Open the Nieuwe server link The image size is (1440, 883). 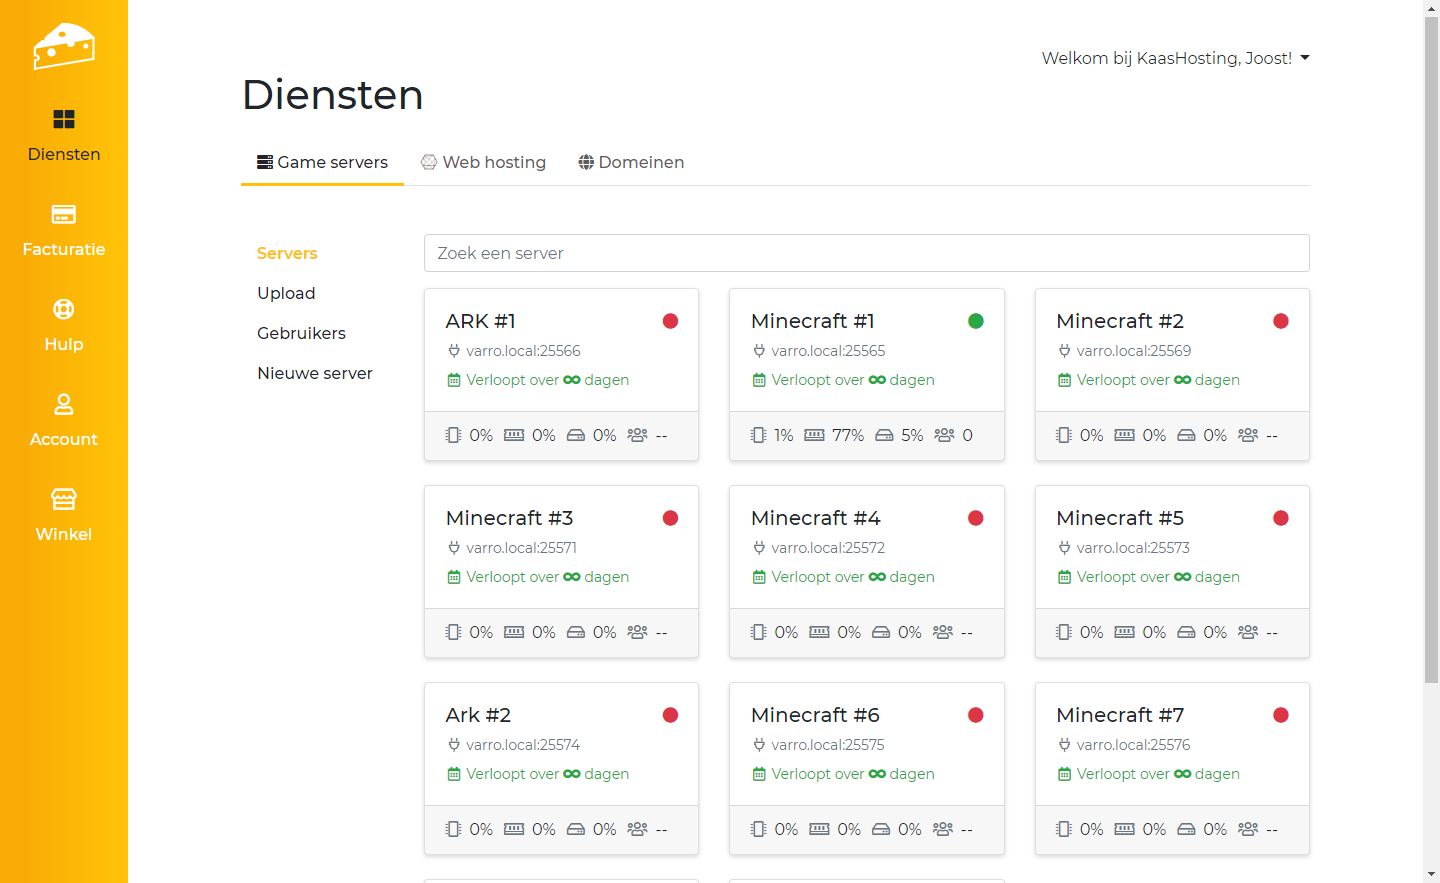point(315,373)
